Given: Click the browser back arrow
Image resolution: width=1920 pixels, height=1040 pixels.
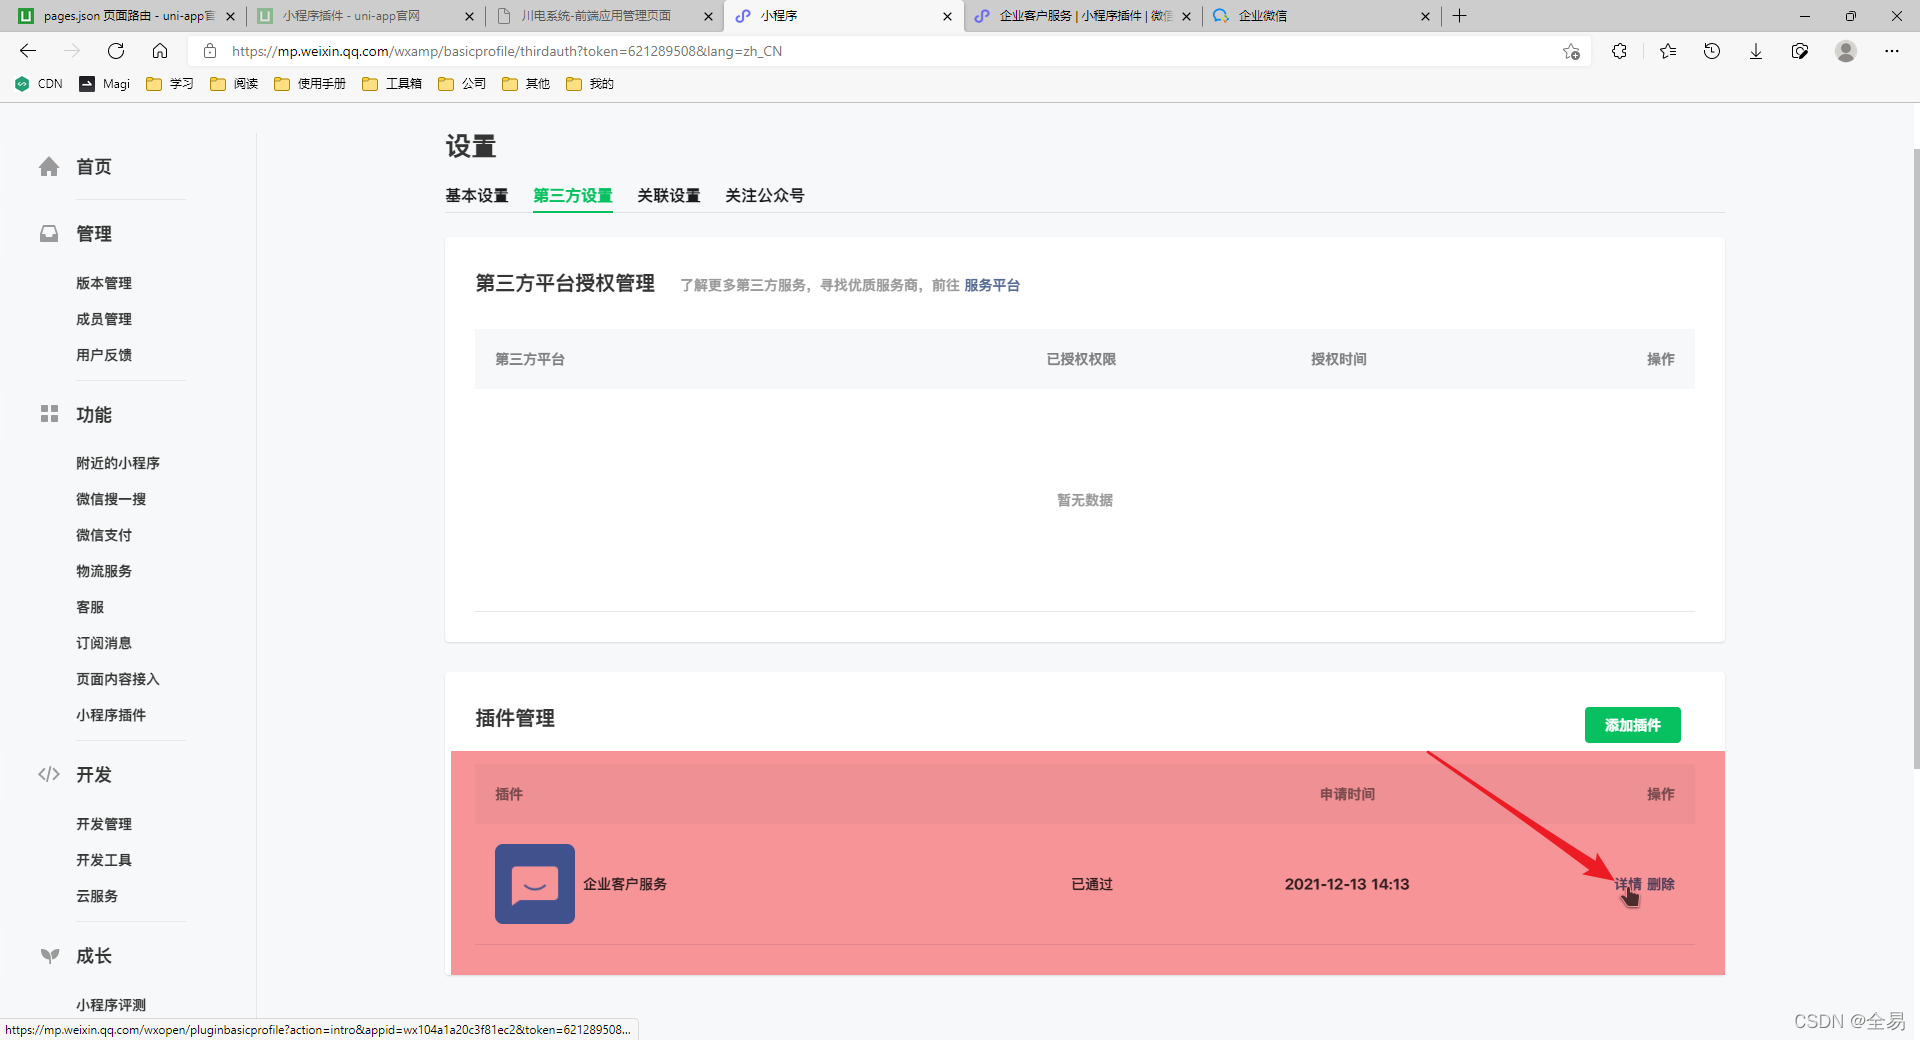Looking at the screenshot, I should coord(28,51).
